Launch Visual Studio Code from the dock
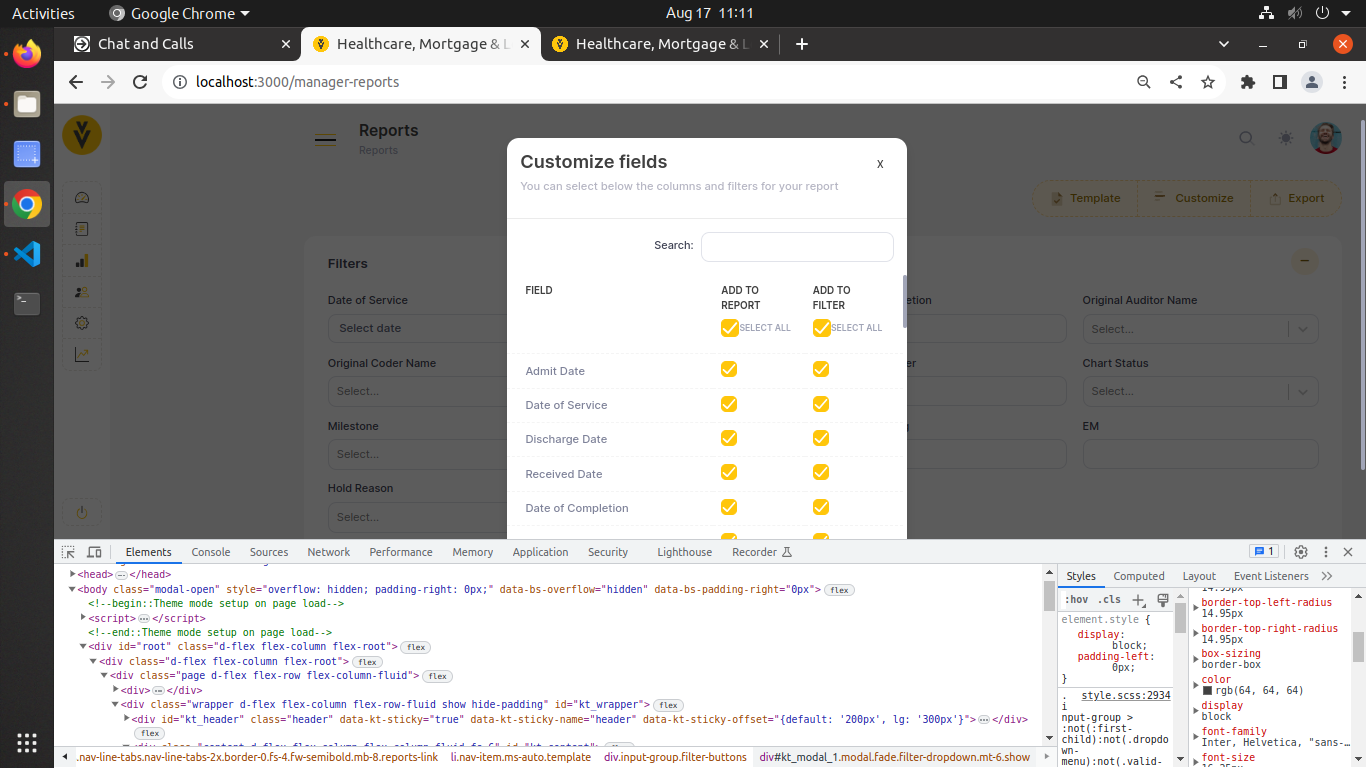Viewport: 1366px width, 768px height. 27,254
